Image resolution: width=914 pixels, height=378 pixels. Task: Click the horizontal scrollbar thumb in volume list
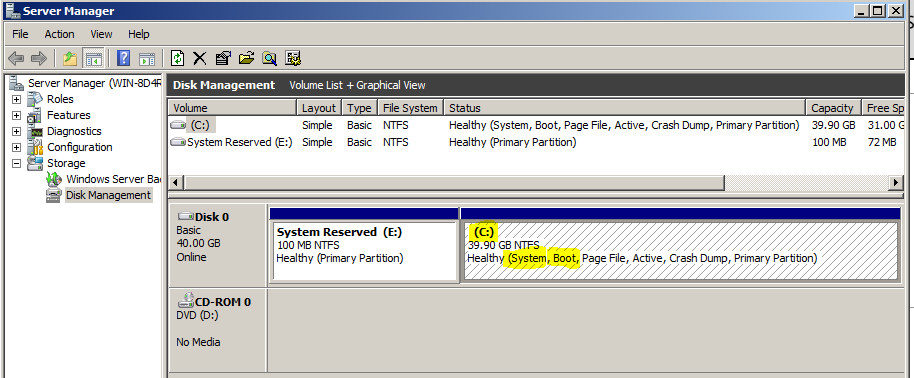454,183
